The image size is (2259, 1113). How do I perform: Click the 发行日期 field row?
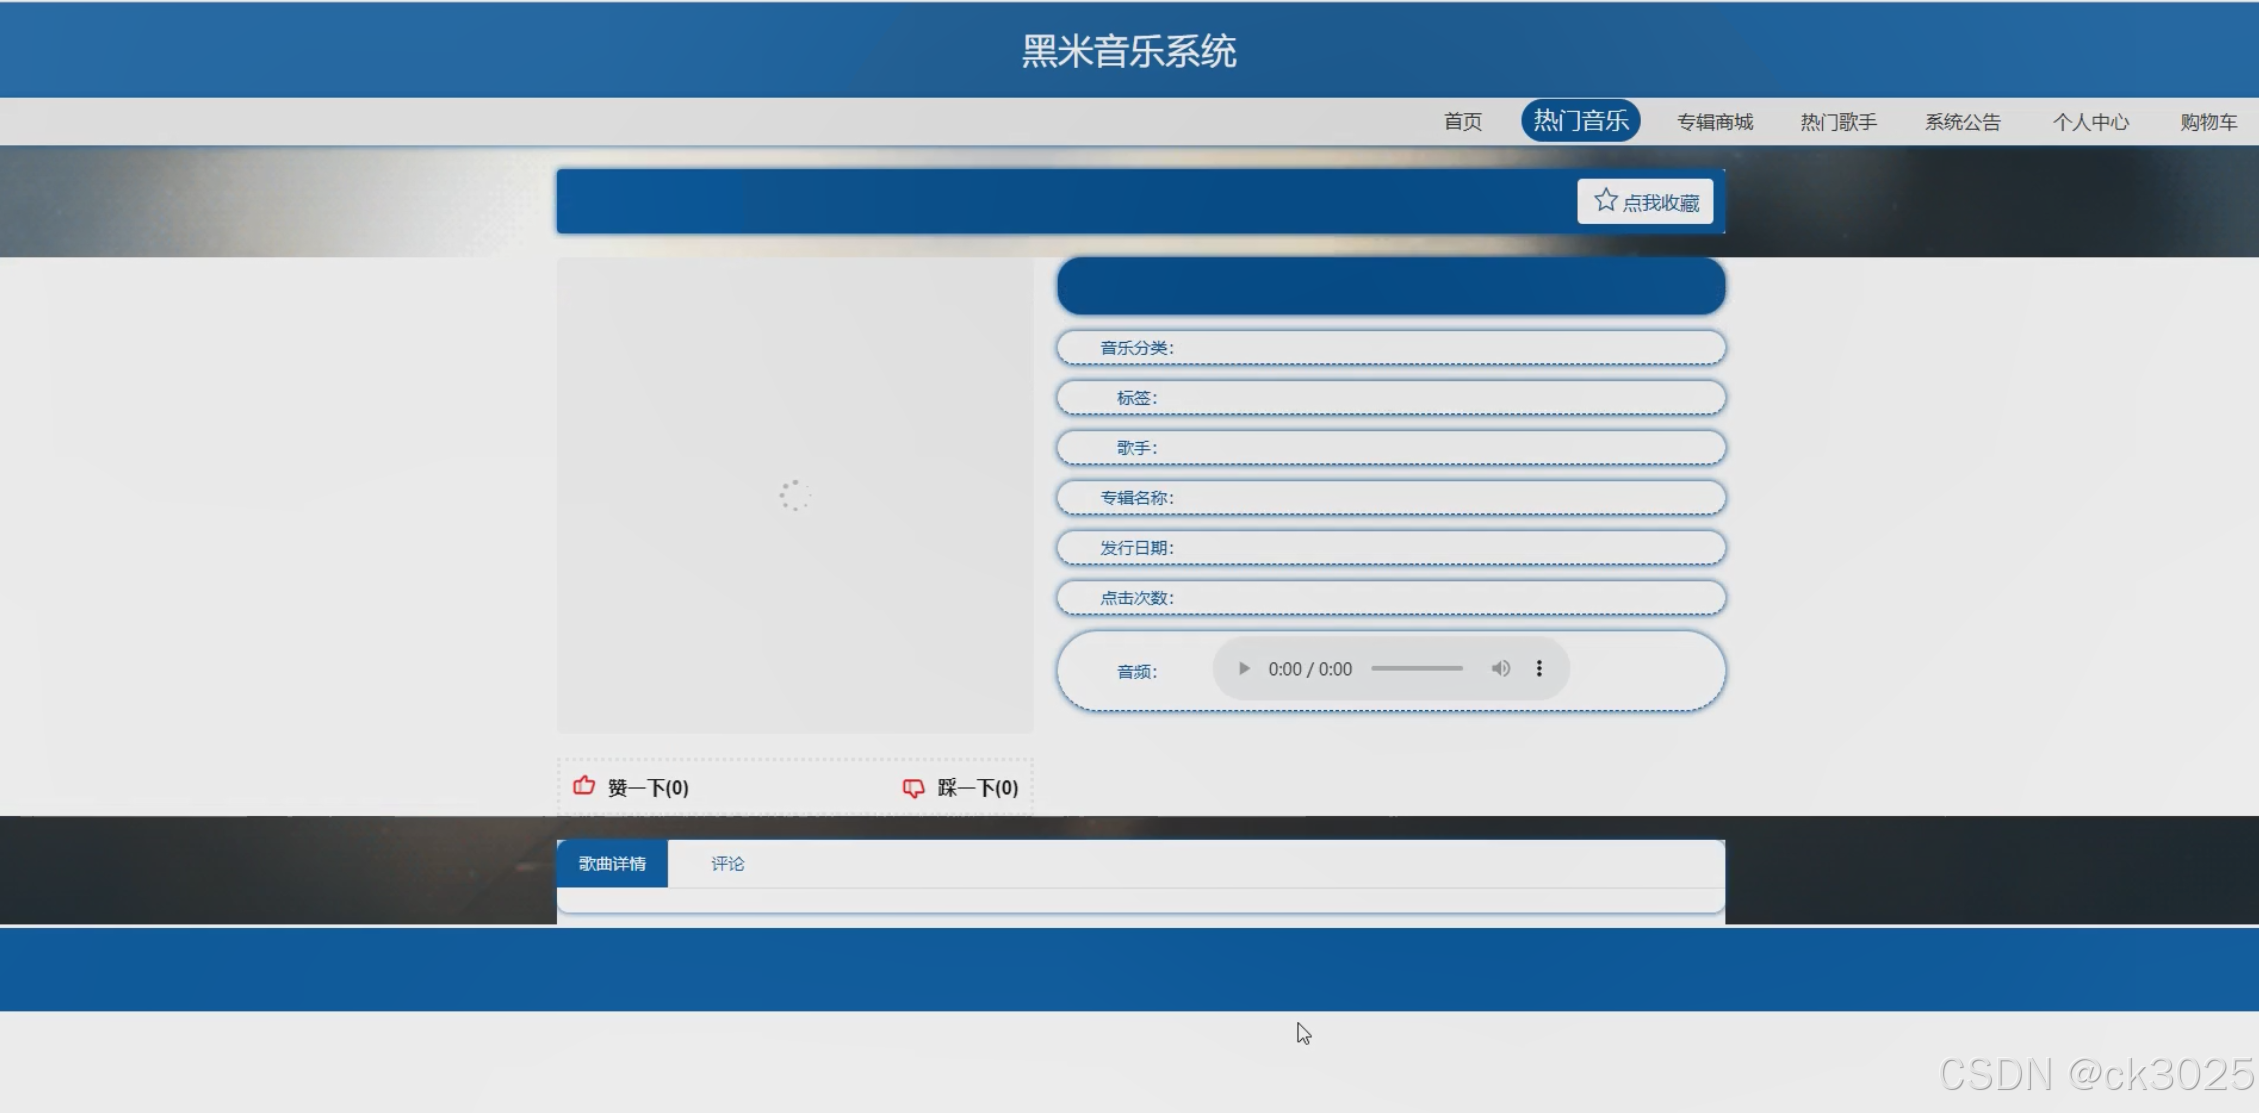(1391, 547)
